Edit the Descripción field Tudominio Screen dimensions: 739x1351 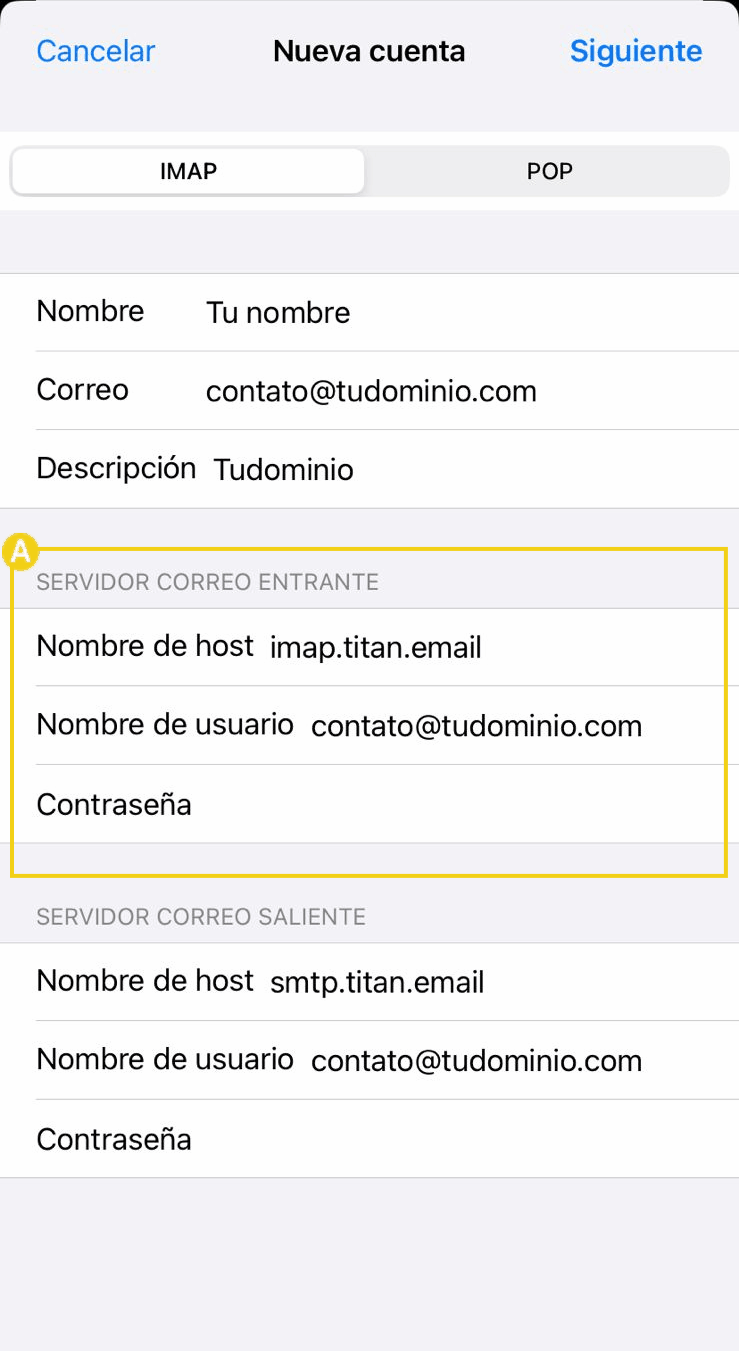coord(284,470)
